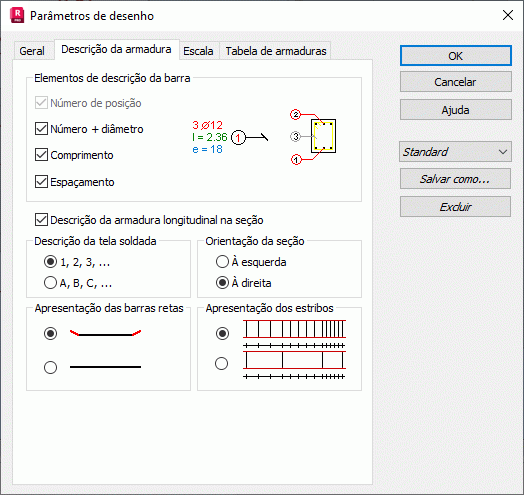Switch to the Geral tab
Image resolution: width=524 pixels, height=495 pixels.
[x=32, y=51]
